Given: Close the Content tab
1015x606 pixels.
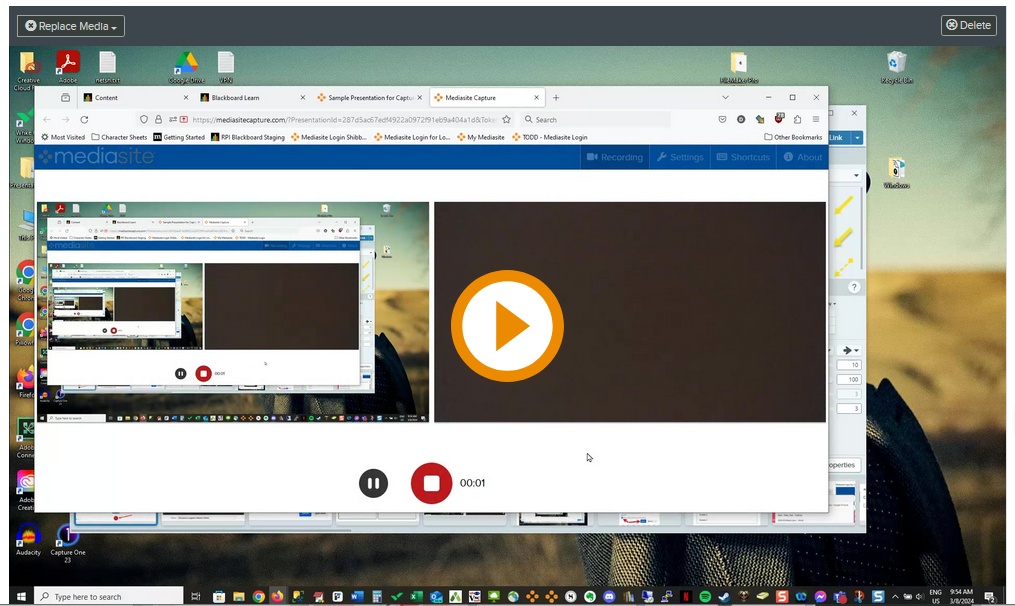Looking at the screenshot, I should click(x=186, y=98).
